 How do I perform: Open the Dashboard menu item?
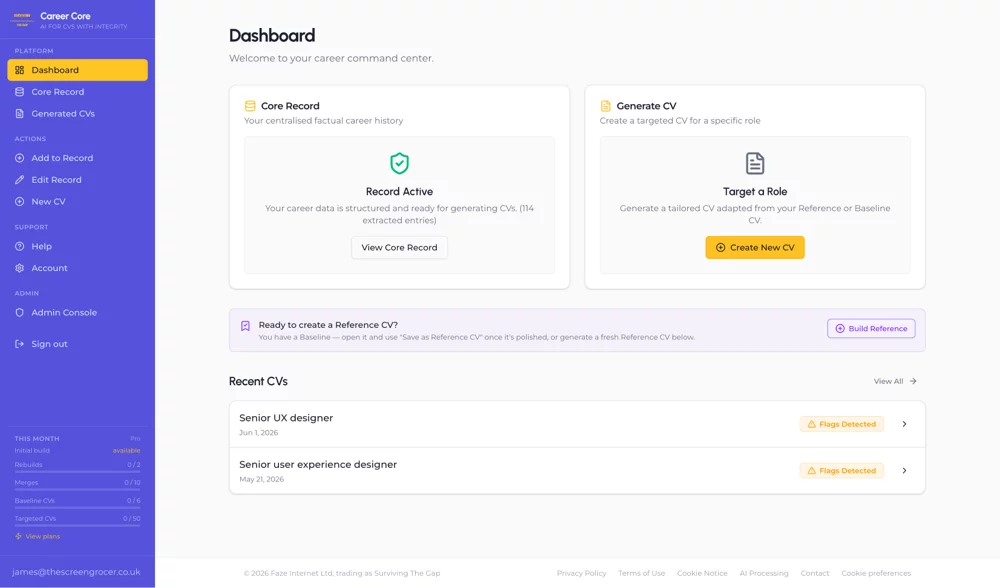pyautogui.click(x=77, y=70)
